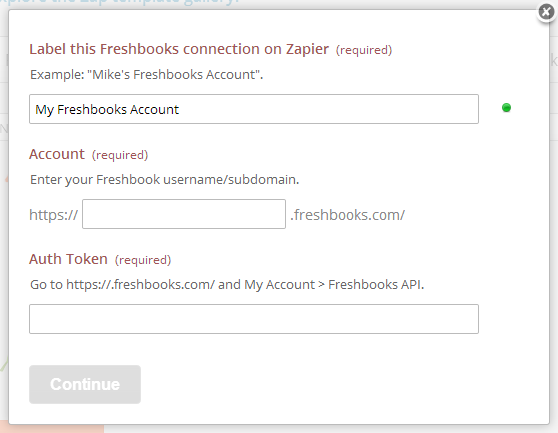Click the required tag beside Auth Token

(x=143, y=260)
